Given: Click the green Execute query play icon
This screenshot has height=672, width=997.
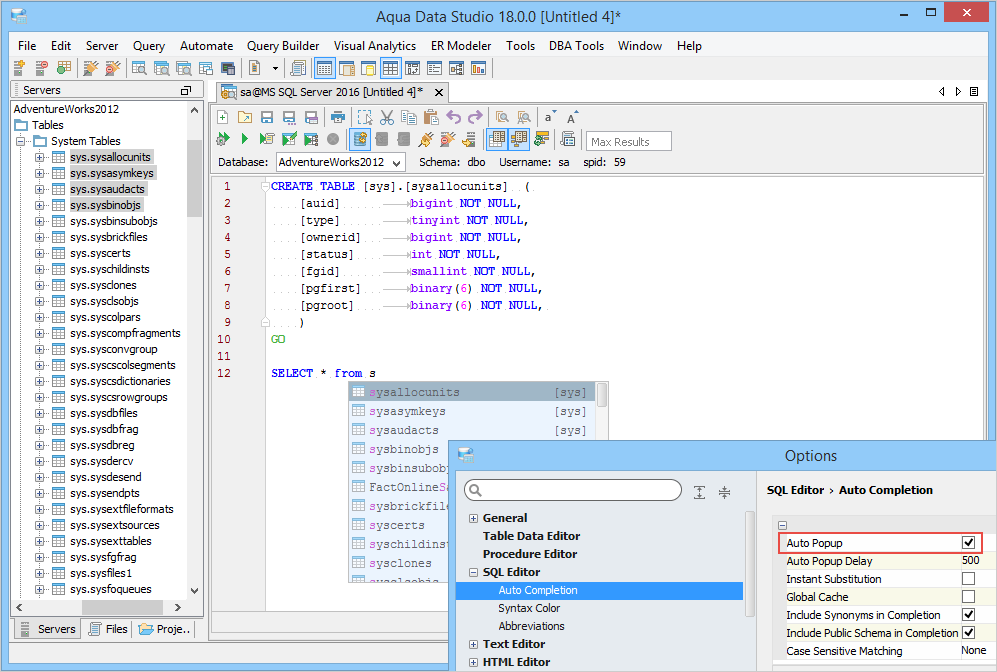Looking at the screenshot, I should pyautogui.click(x=244, y=139).
